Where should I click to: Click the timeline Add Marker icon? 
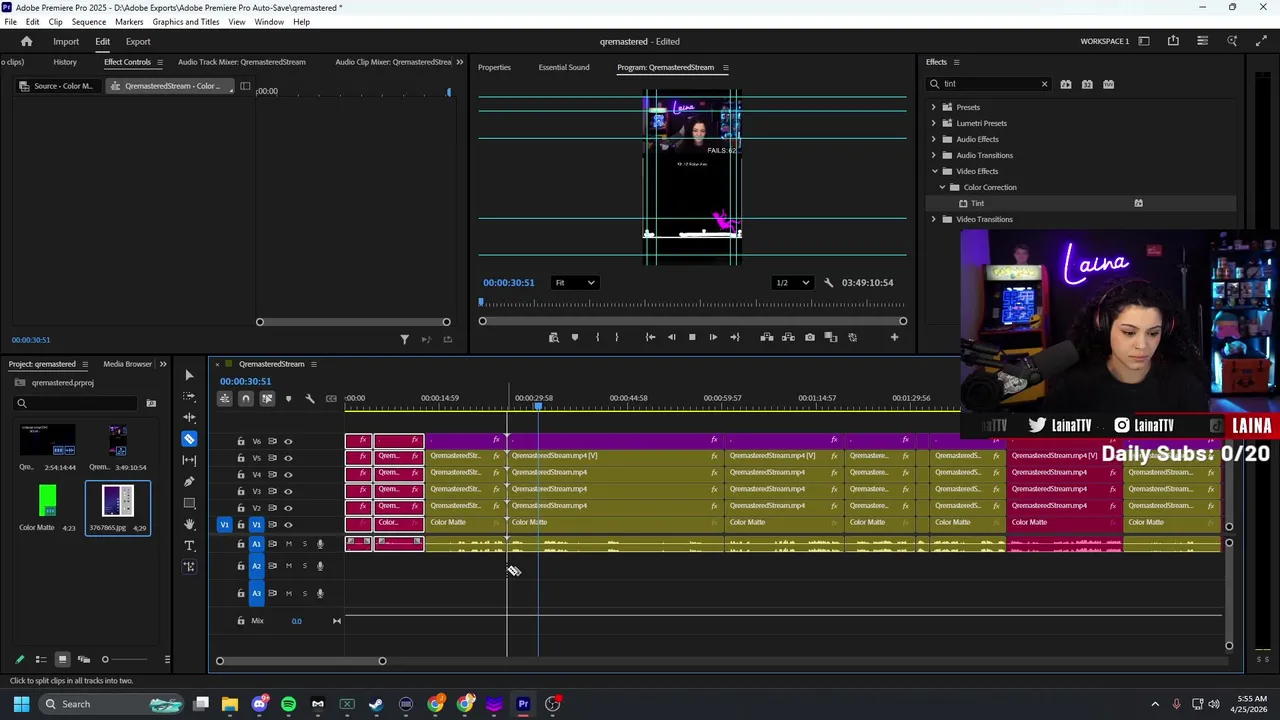coord(288,399)
